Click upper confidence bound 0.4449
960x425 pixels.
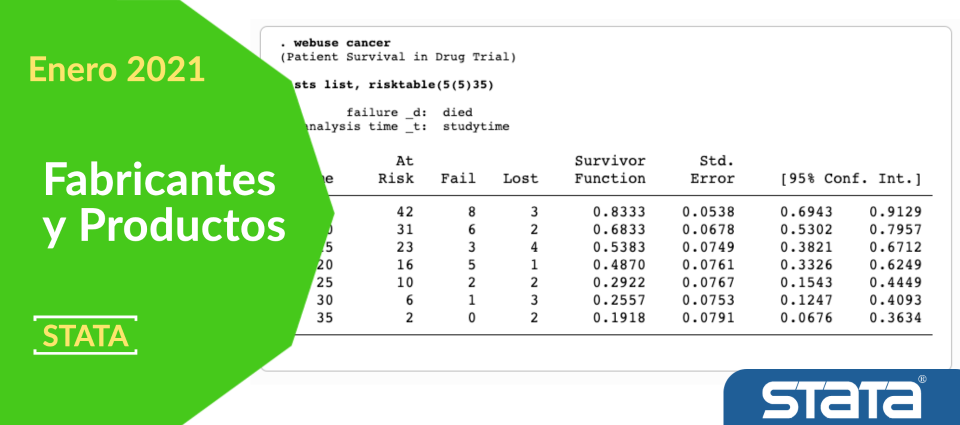click(896, 283)
